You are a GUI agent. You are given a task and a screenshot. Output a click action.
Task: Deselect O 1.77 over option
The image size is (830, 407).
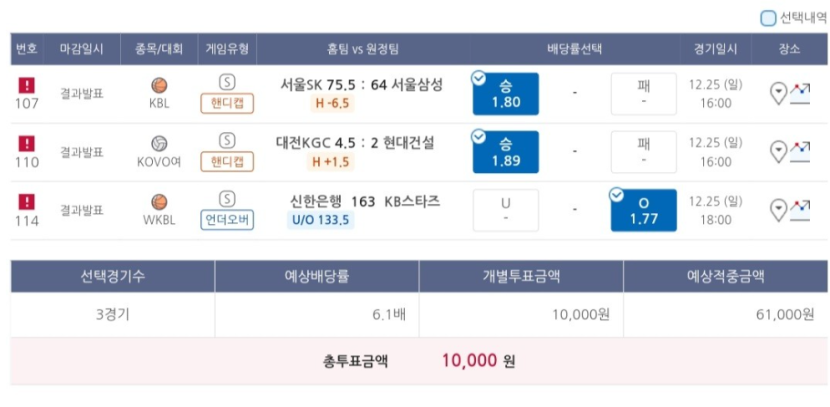(643, 210)
